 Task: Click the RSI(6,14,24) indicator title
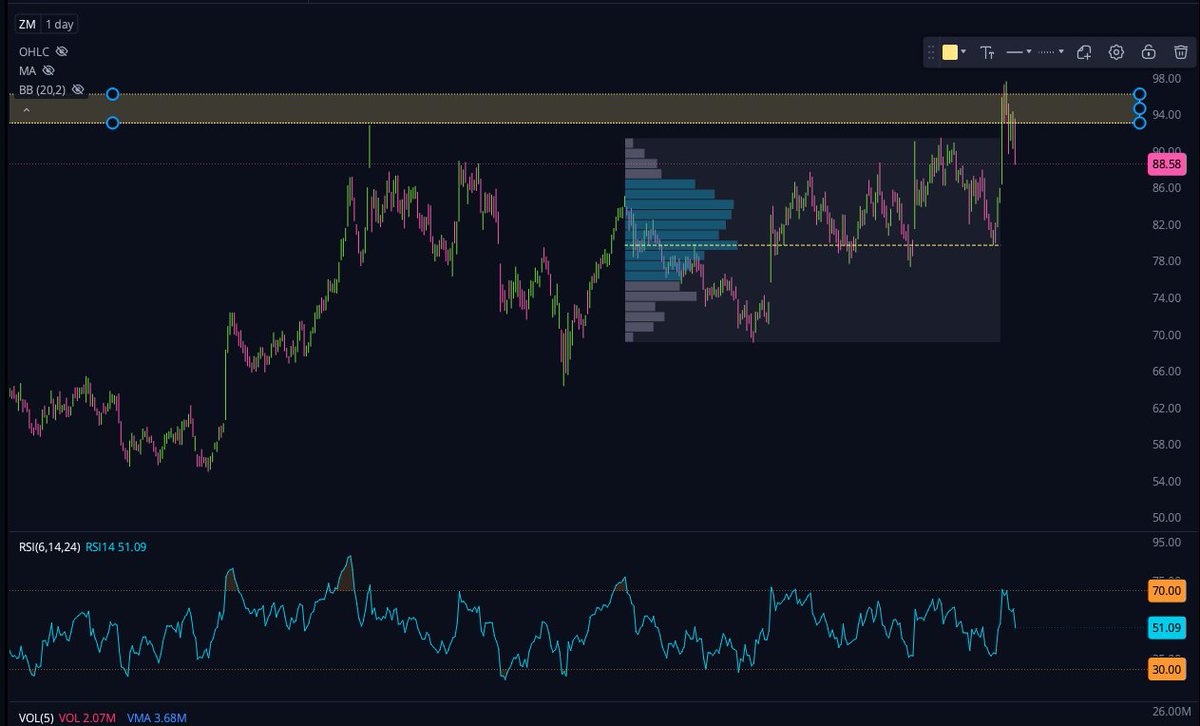[50, 547]
